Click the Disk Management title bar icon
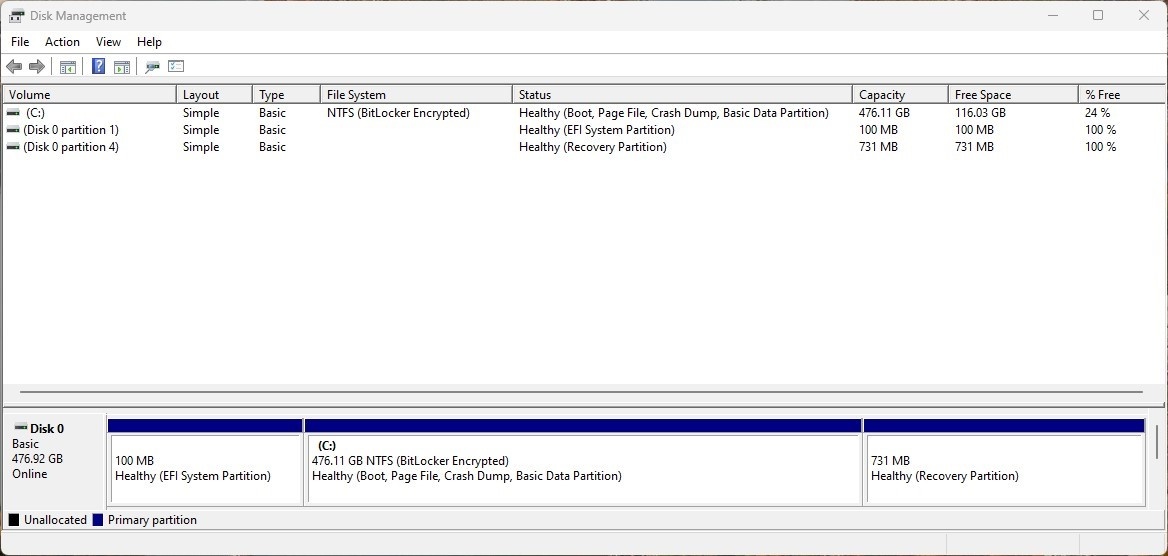The width and height of the screenshot is (1168, 556). point(16,16)
